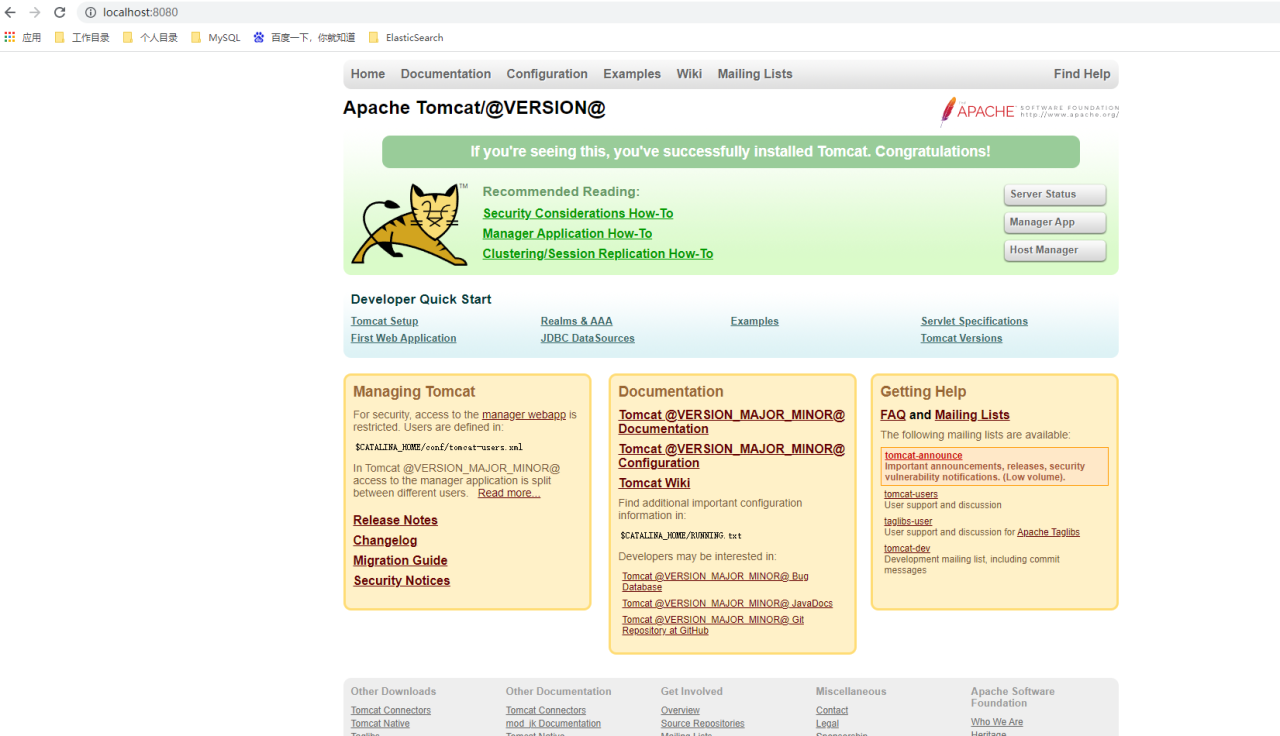Click Find Help in navigation bar
This screenshot has width=1280, height=736.
tap(1082, 74)
